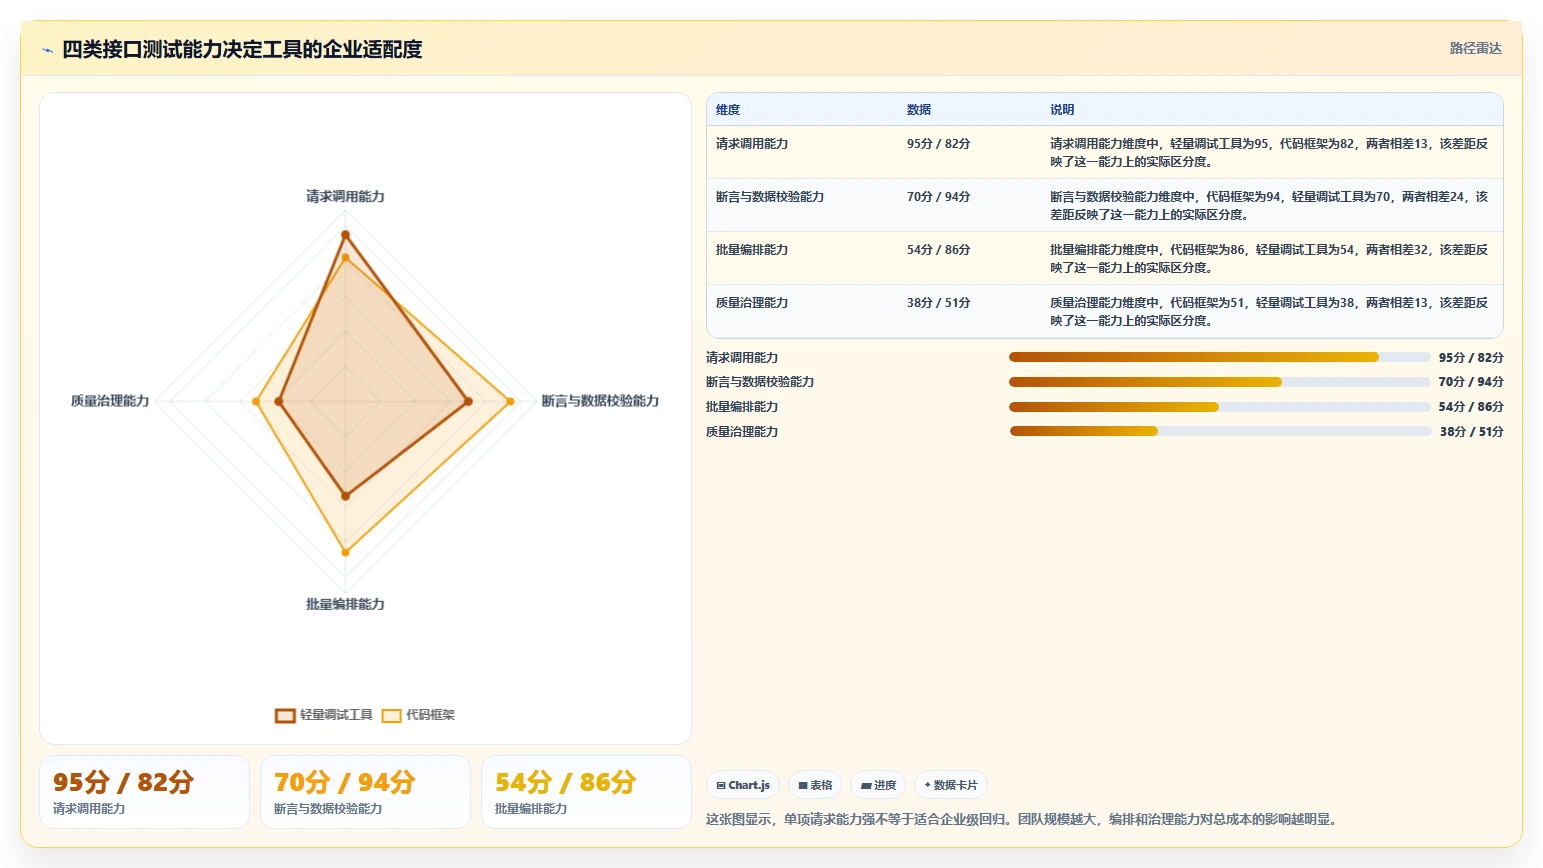The width and height of the screenshot is (1543, 868).
Task: Click the lightning icon beside the title
Action: point(47,50)
